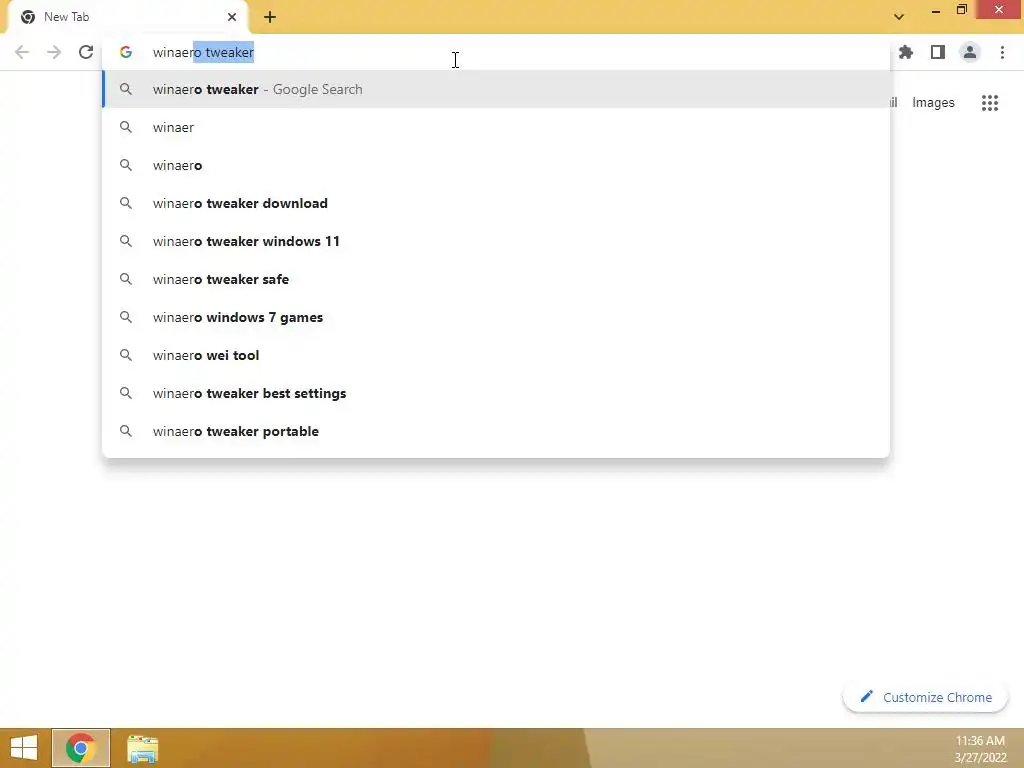Open the profile avatar menu
1024x768 pixels.
click(970, 52)
